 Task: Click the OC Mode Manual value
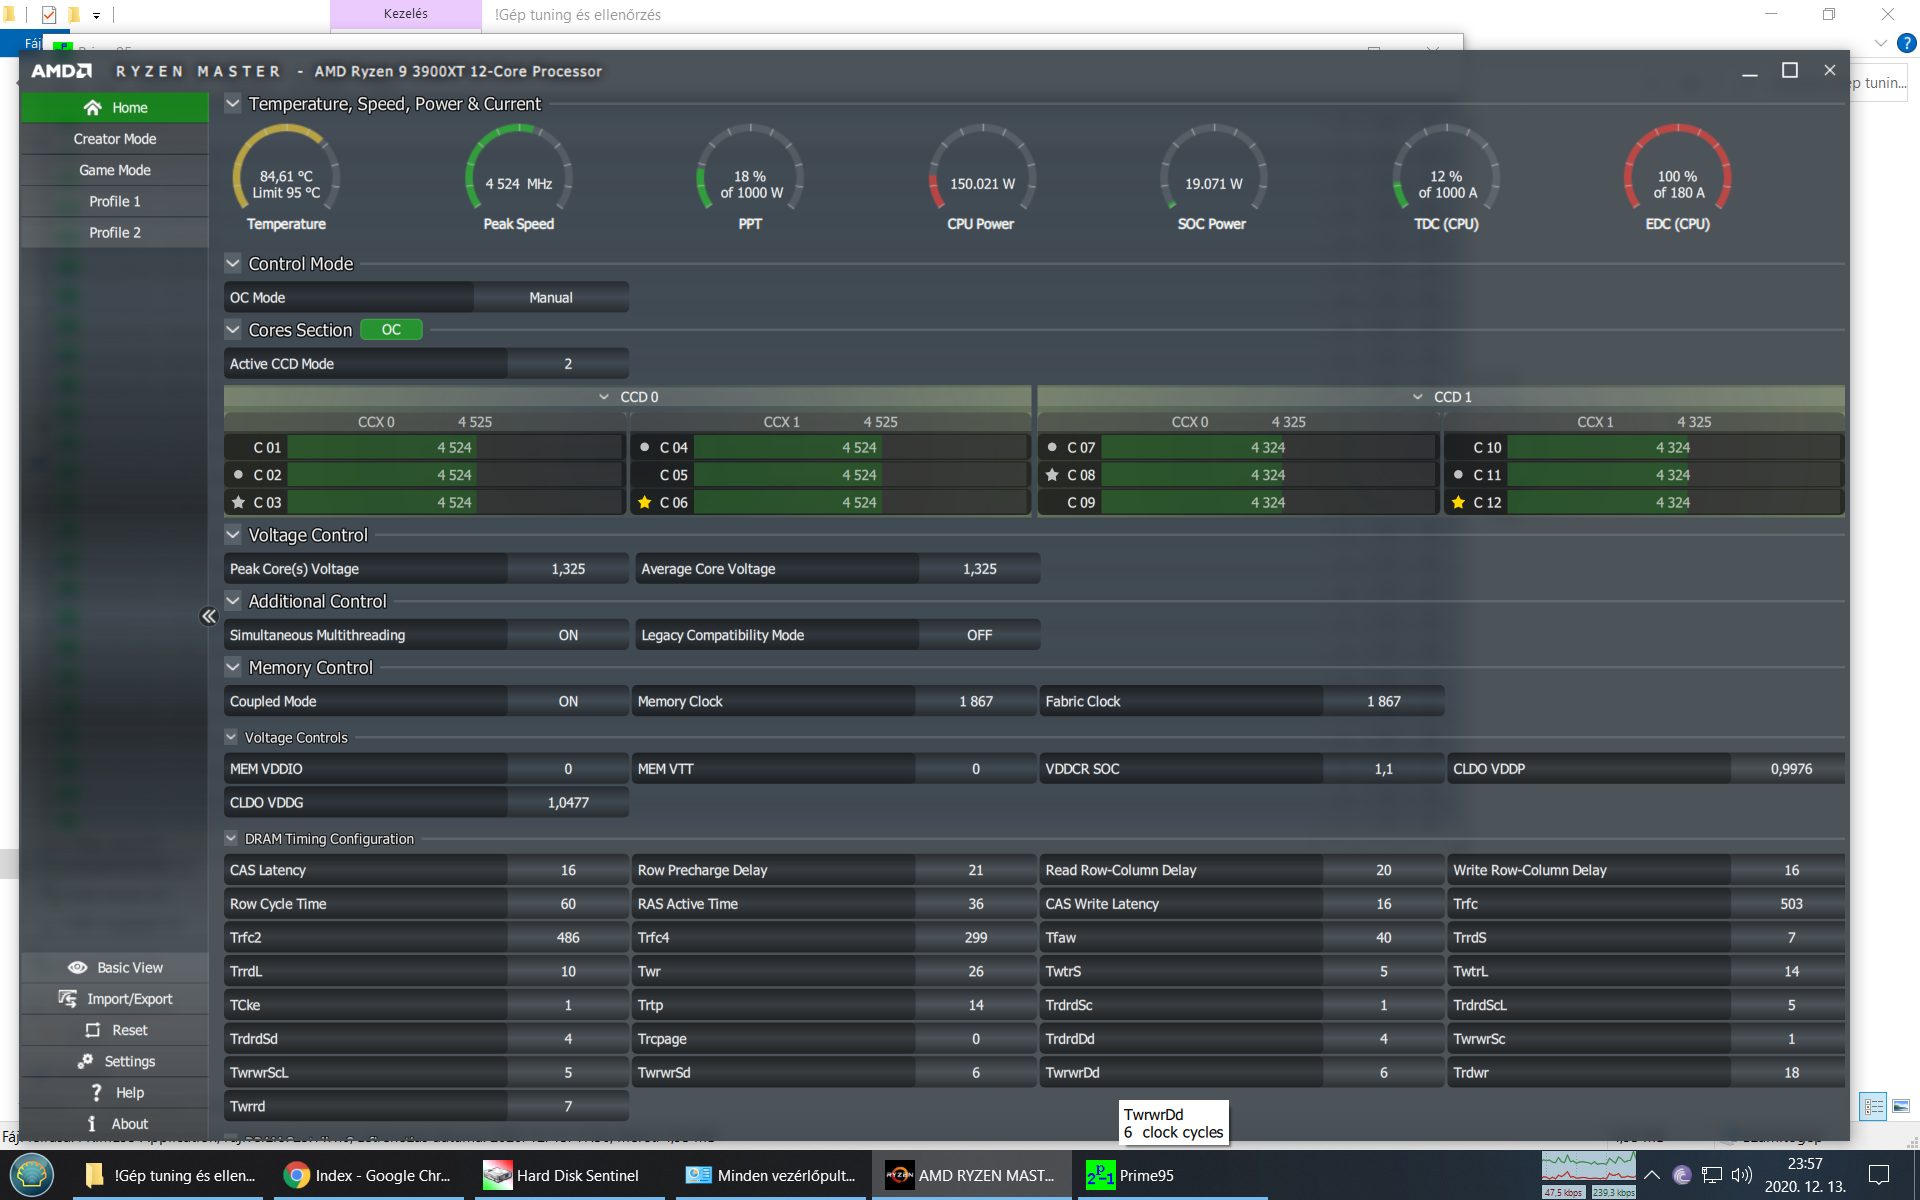(551, 297)
